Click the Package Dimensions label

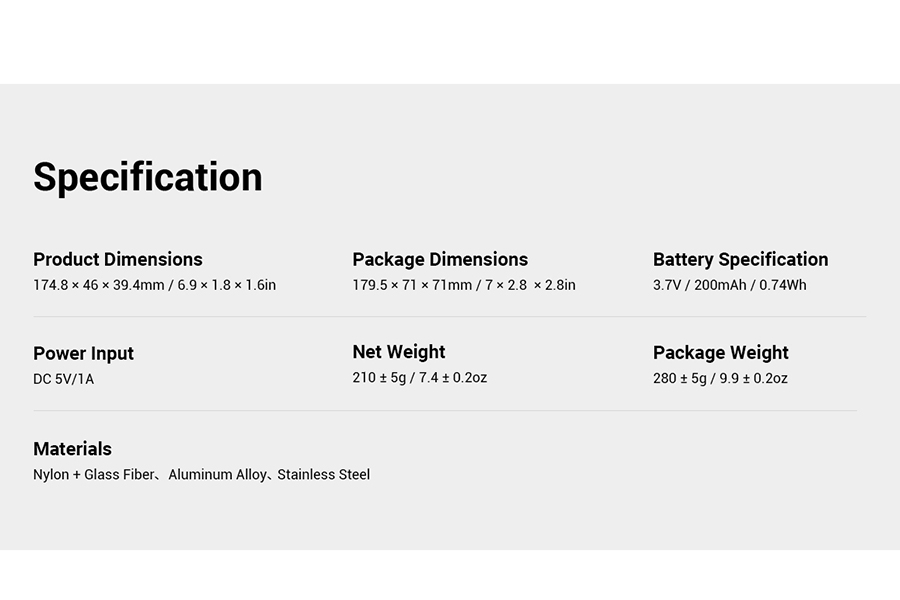pyautogui.click(x=440, y=259)
